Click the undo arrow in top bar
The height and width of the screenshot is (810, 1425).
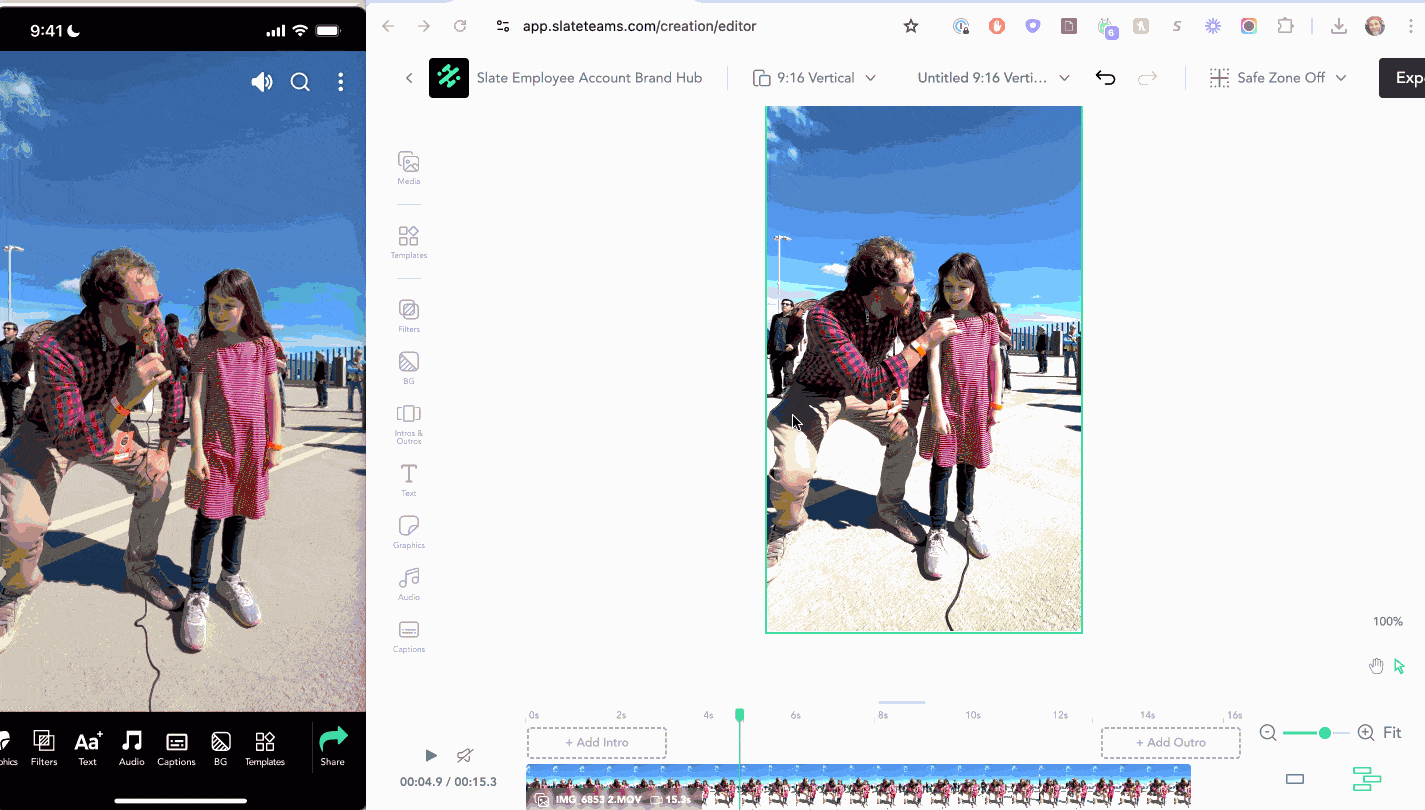point(1105,78)
